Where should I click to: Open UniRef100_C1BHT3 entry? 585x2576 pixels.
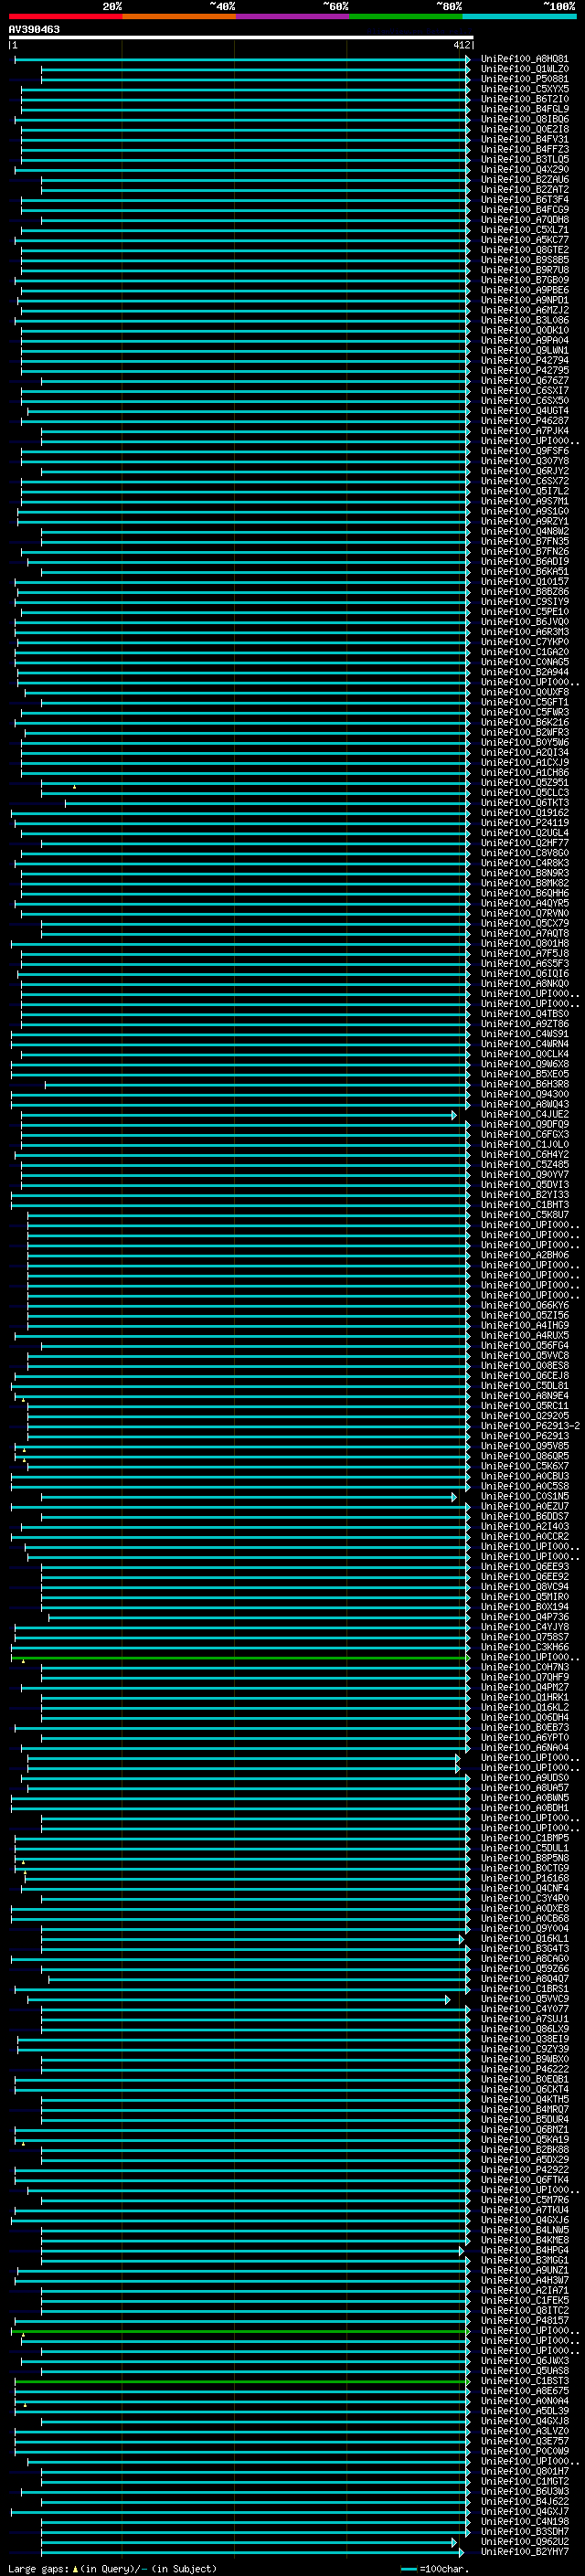click(x=524, y=1205)
